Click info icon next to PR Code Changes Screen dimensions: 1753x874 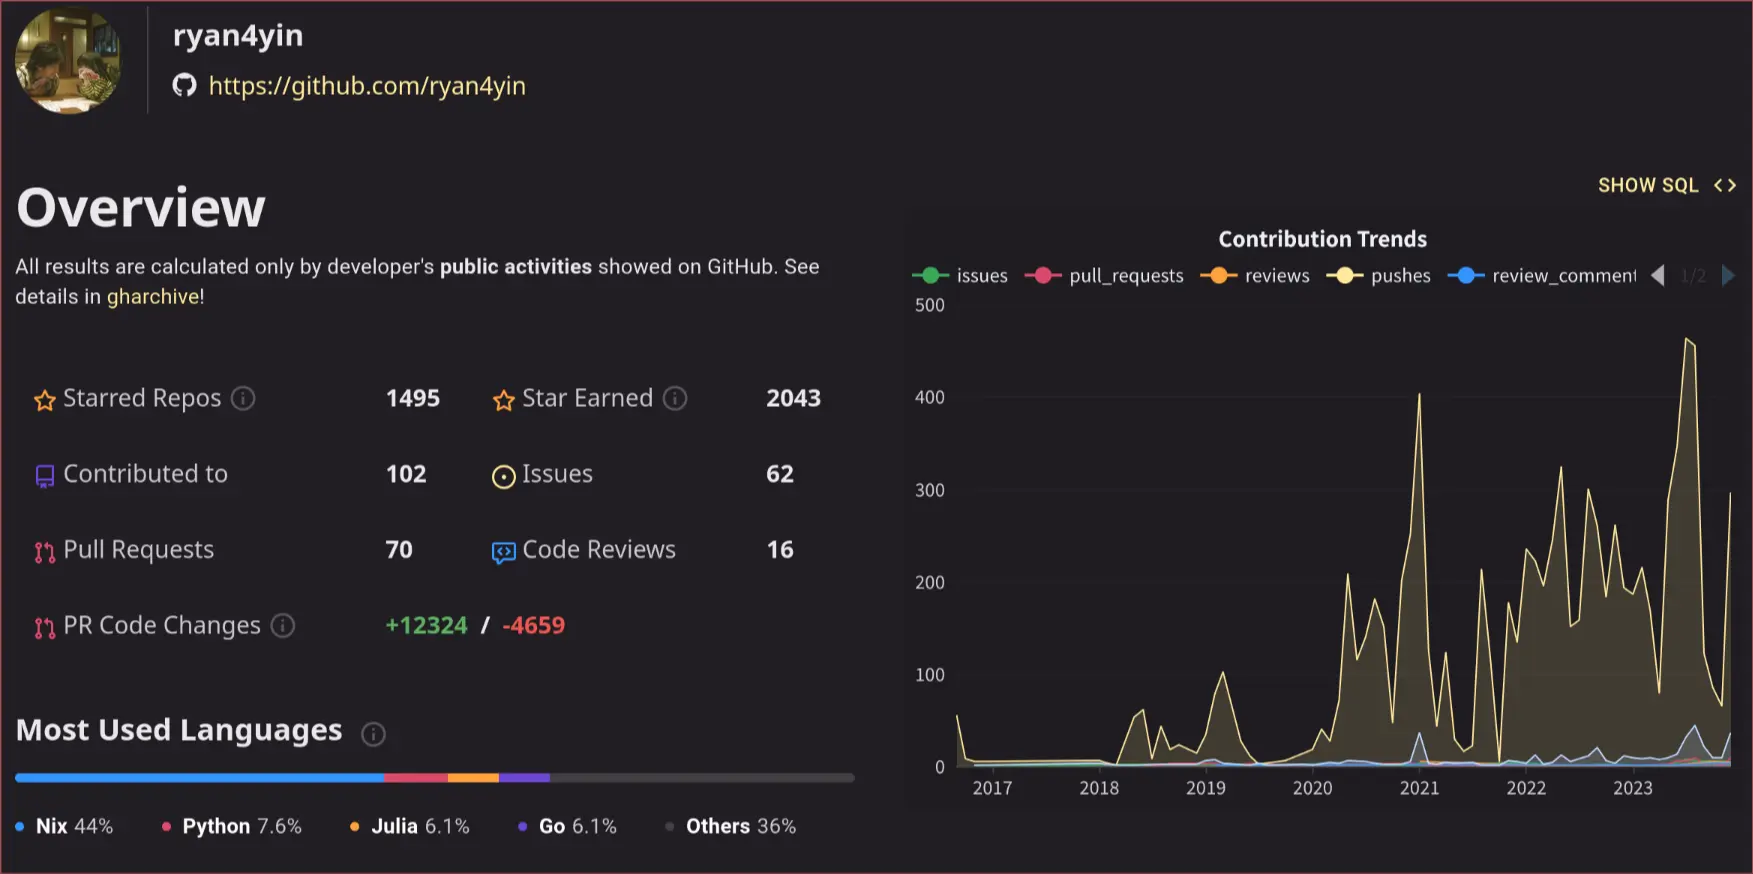tap(283, 626)
